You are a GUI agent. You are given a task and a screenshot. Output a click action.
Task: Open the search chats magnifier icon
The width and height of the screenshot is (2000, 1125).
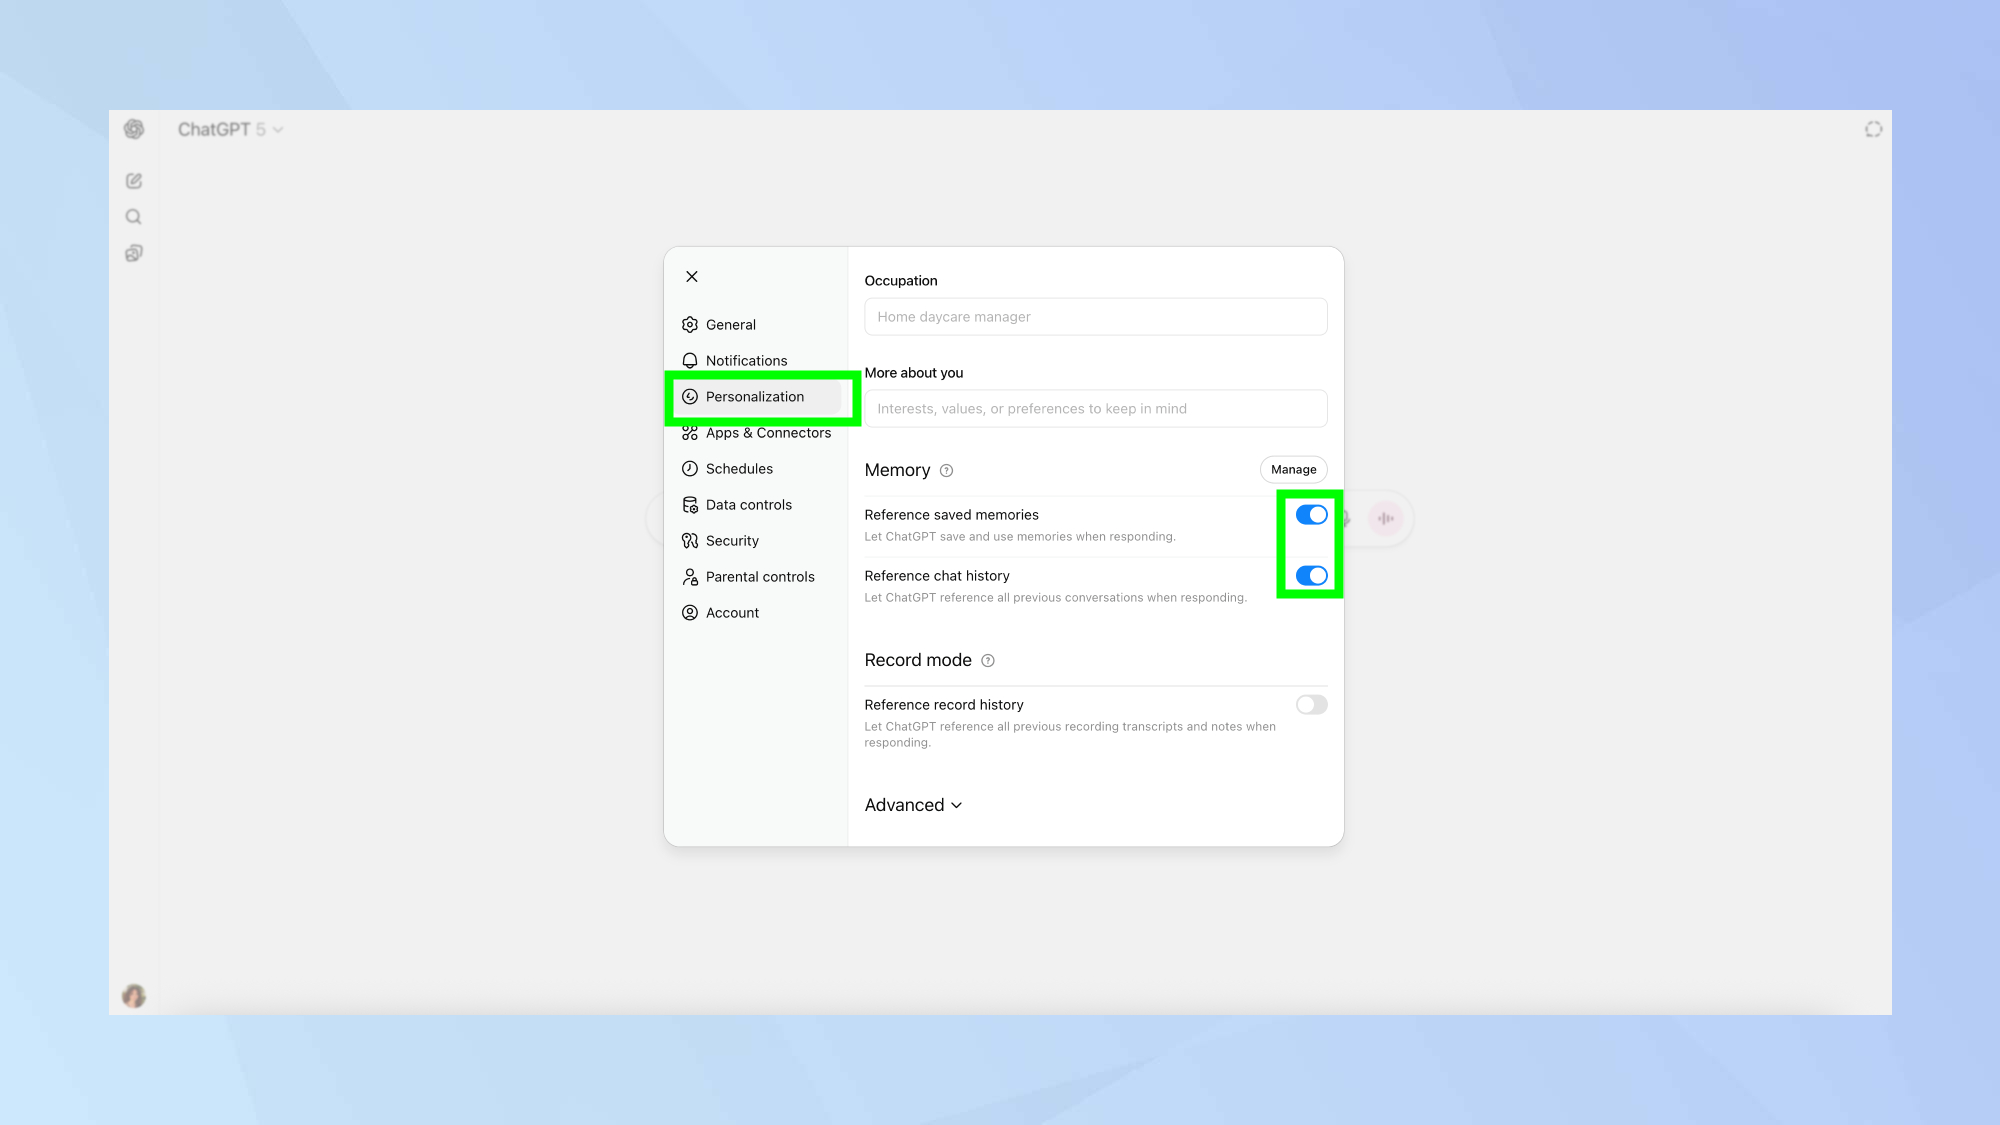[x=134, y=217]
